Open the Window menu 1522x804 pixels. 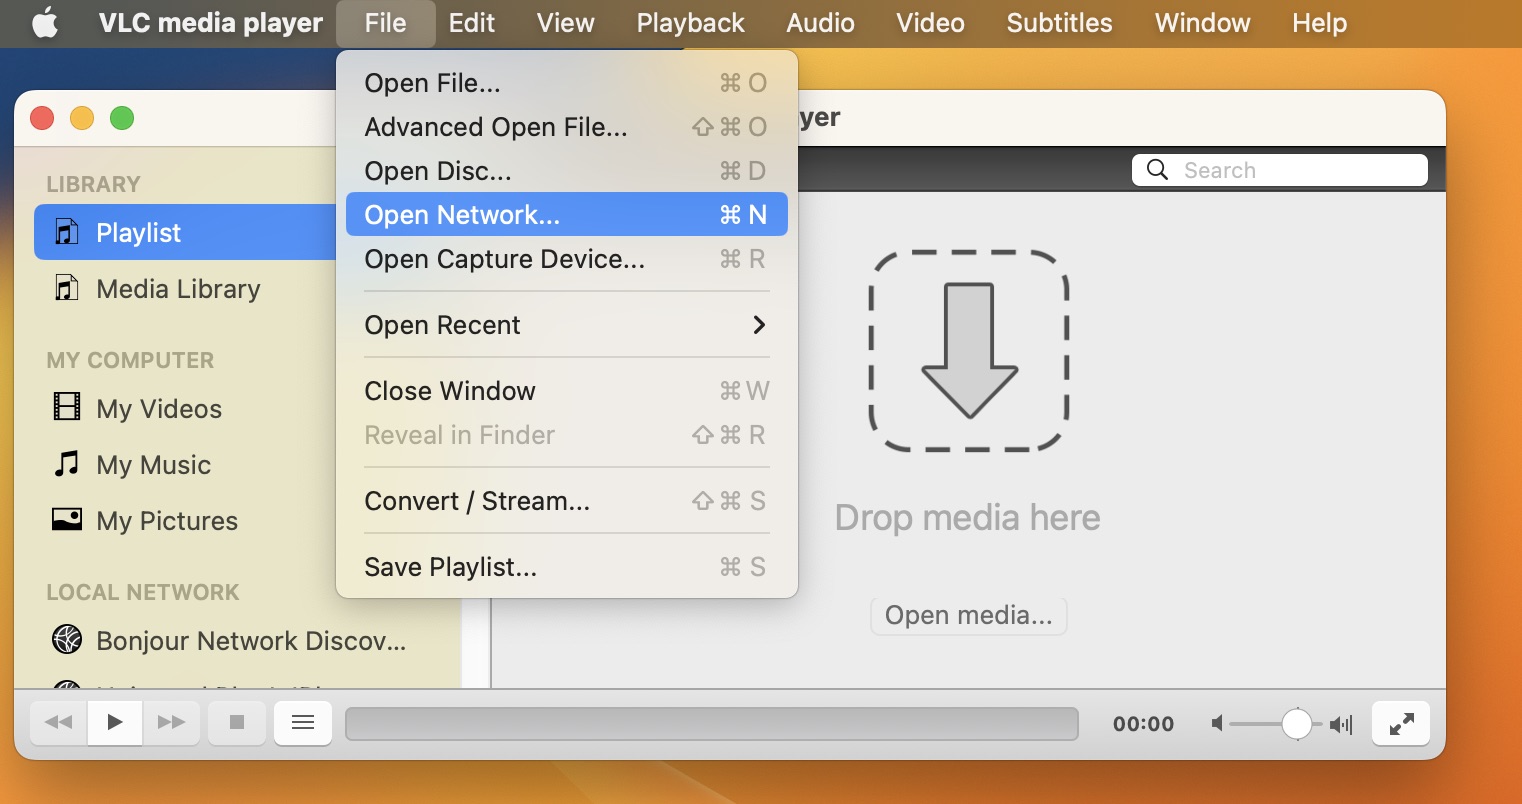[x=1203, y=23]
